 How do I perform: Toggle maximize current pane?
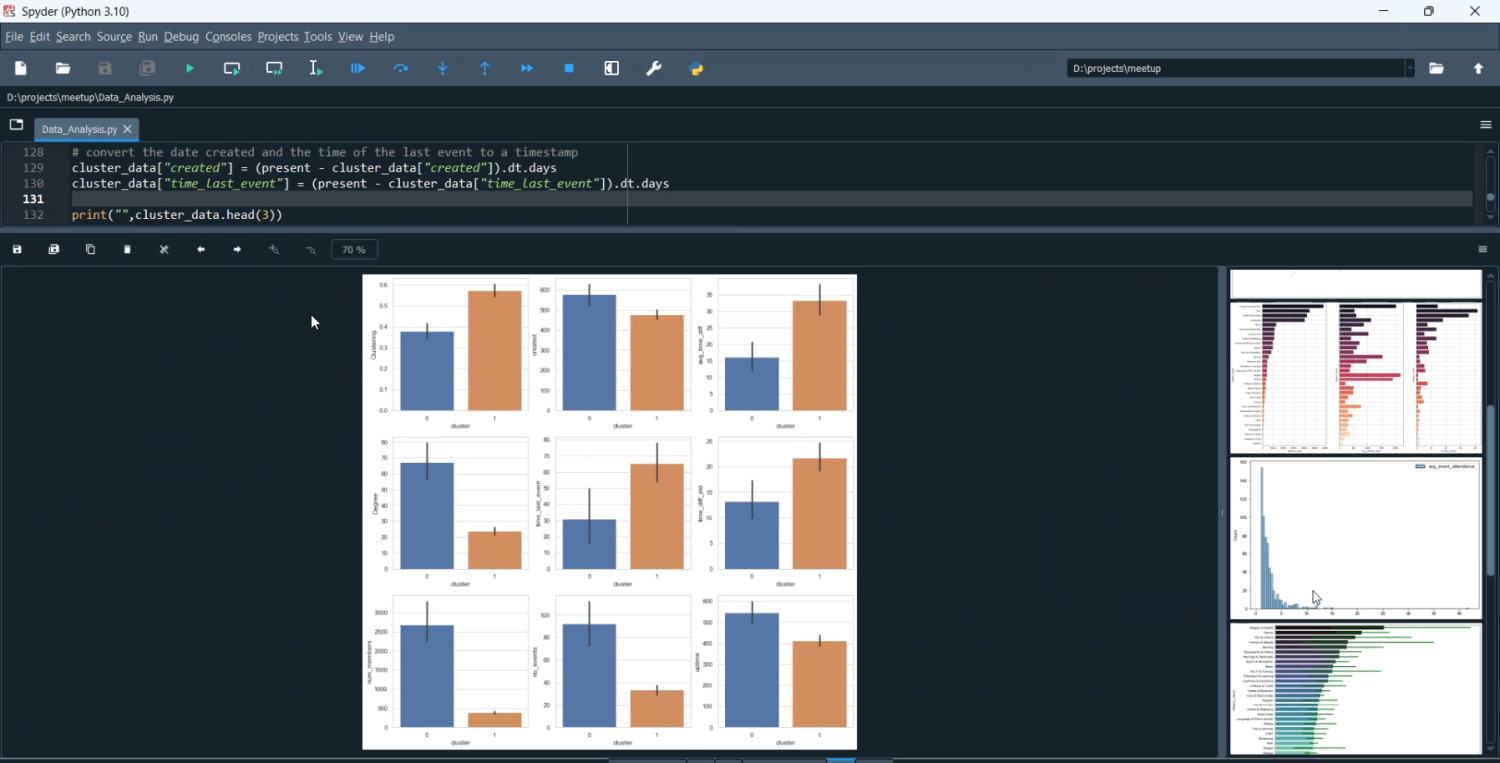pos(612,69)
